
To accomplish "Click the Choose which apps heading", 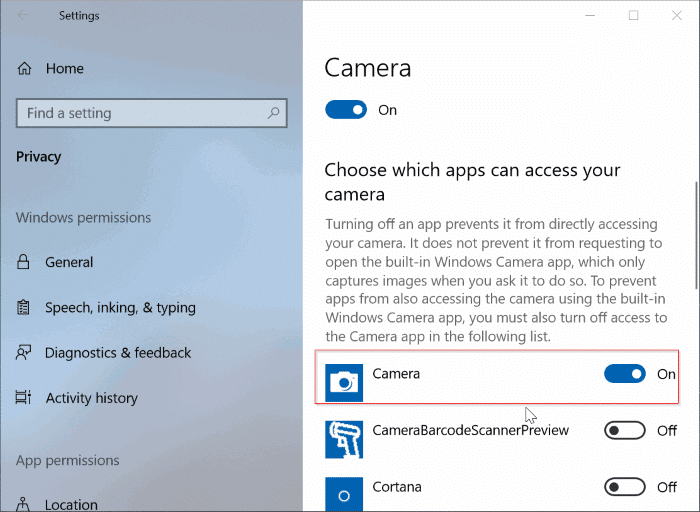I will click(x=472, y=182).
